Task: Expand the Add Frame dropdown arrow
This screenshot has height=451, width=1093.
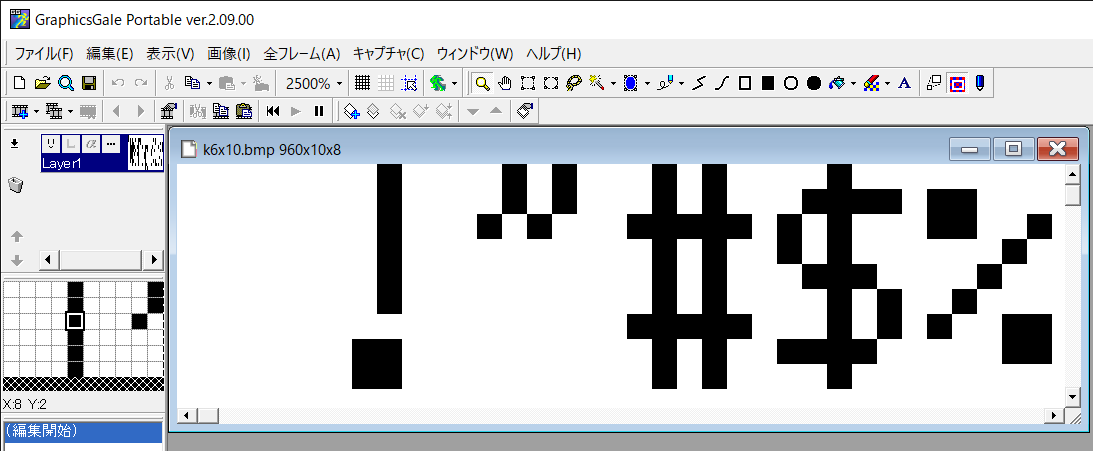Action: click(36, 111)
